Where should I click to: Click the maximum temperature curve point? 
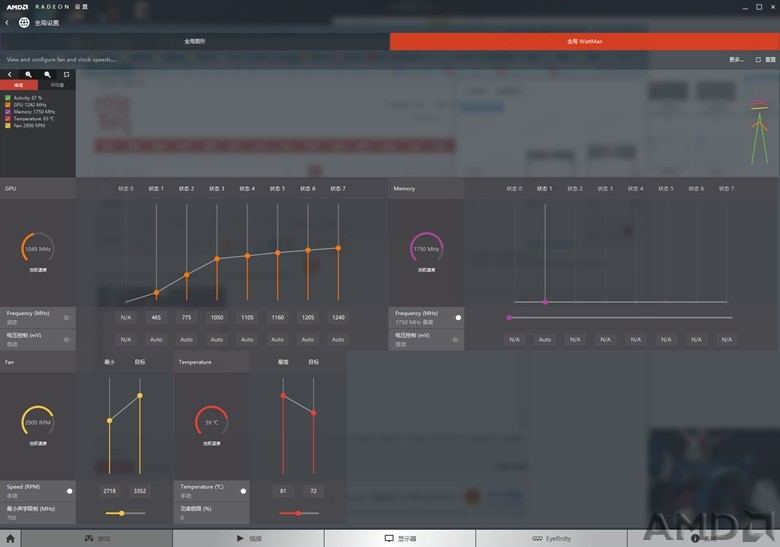pyautogui.click(x=283, y=395)
